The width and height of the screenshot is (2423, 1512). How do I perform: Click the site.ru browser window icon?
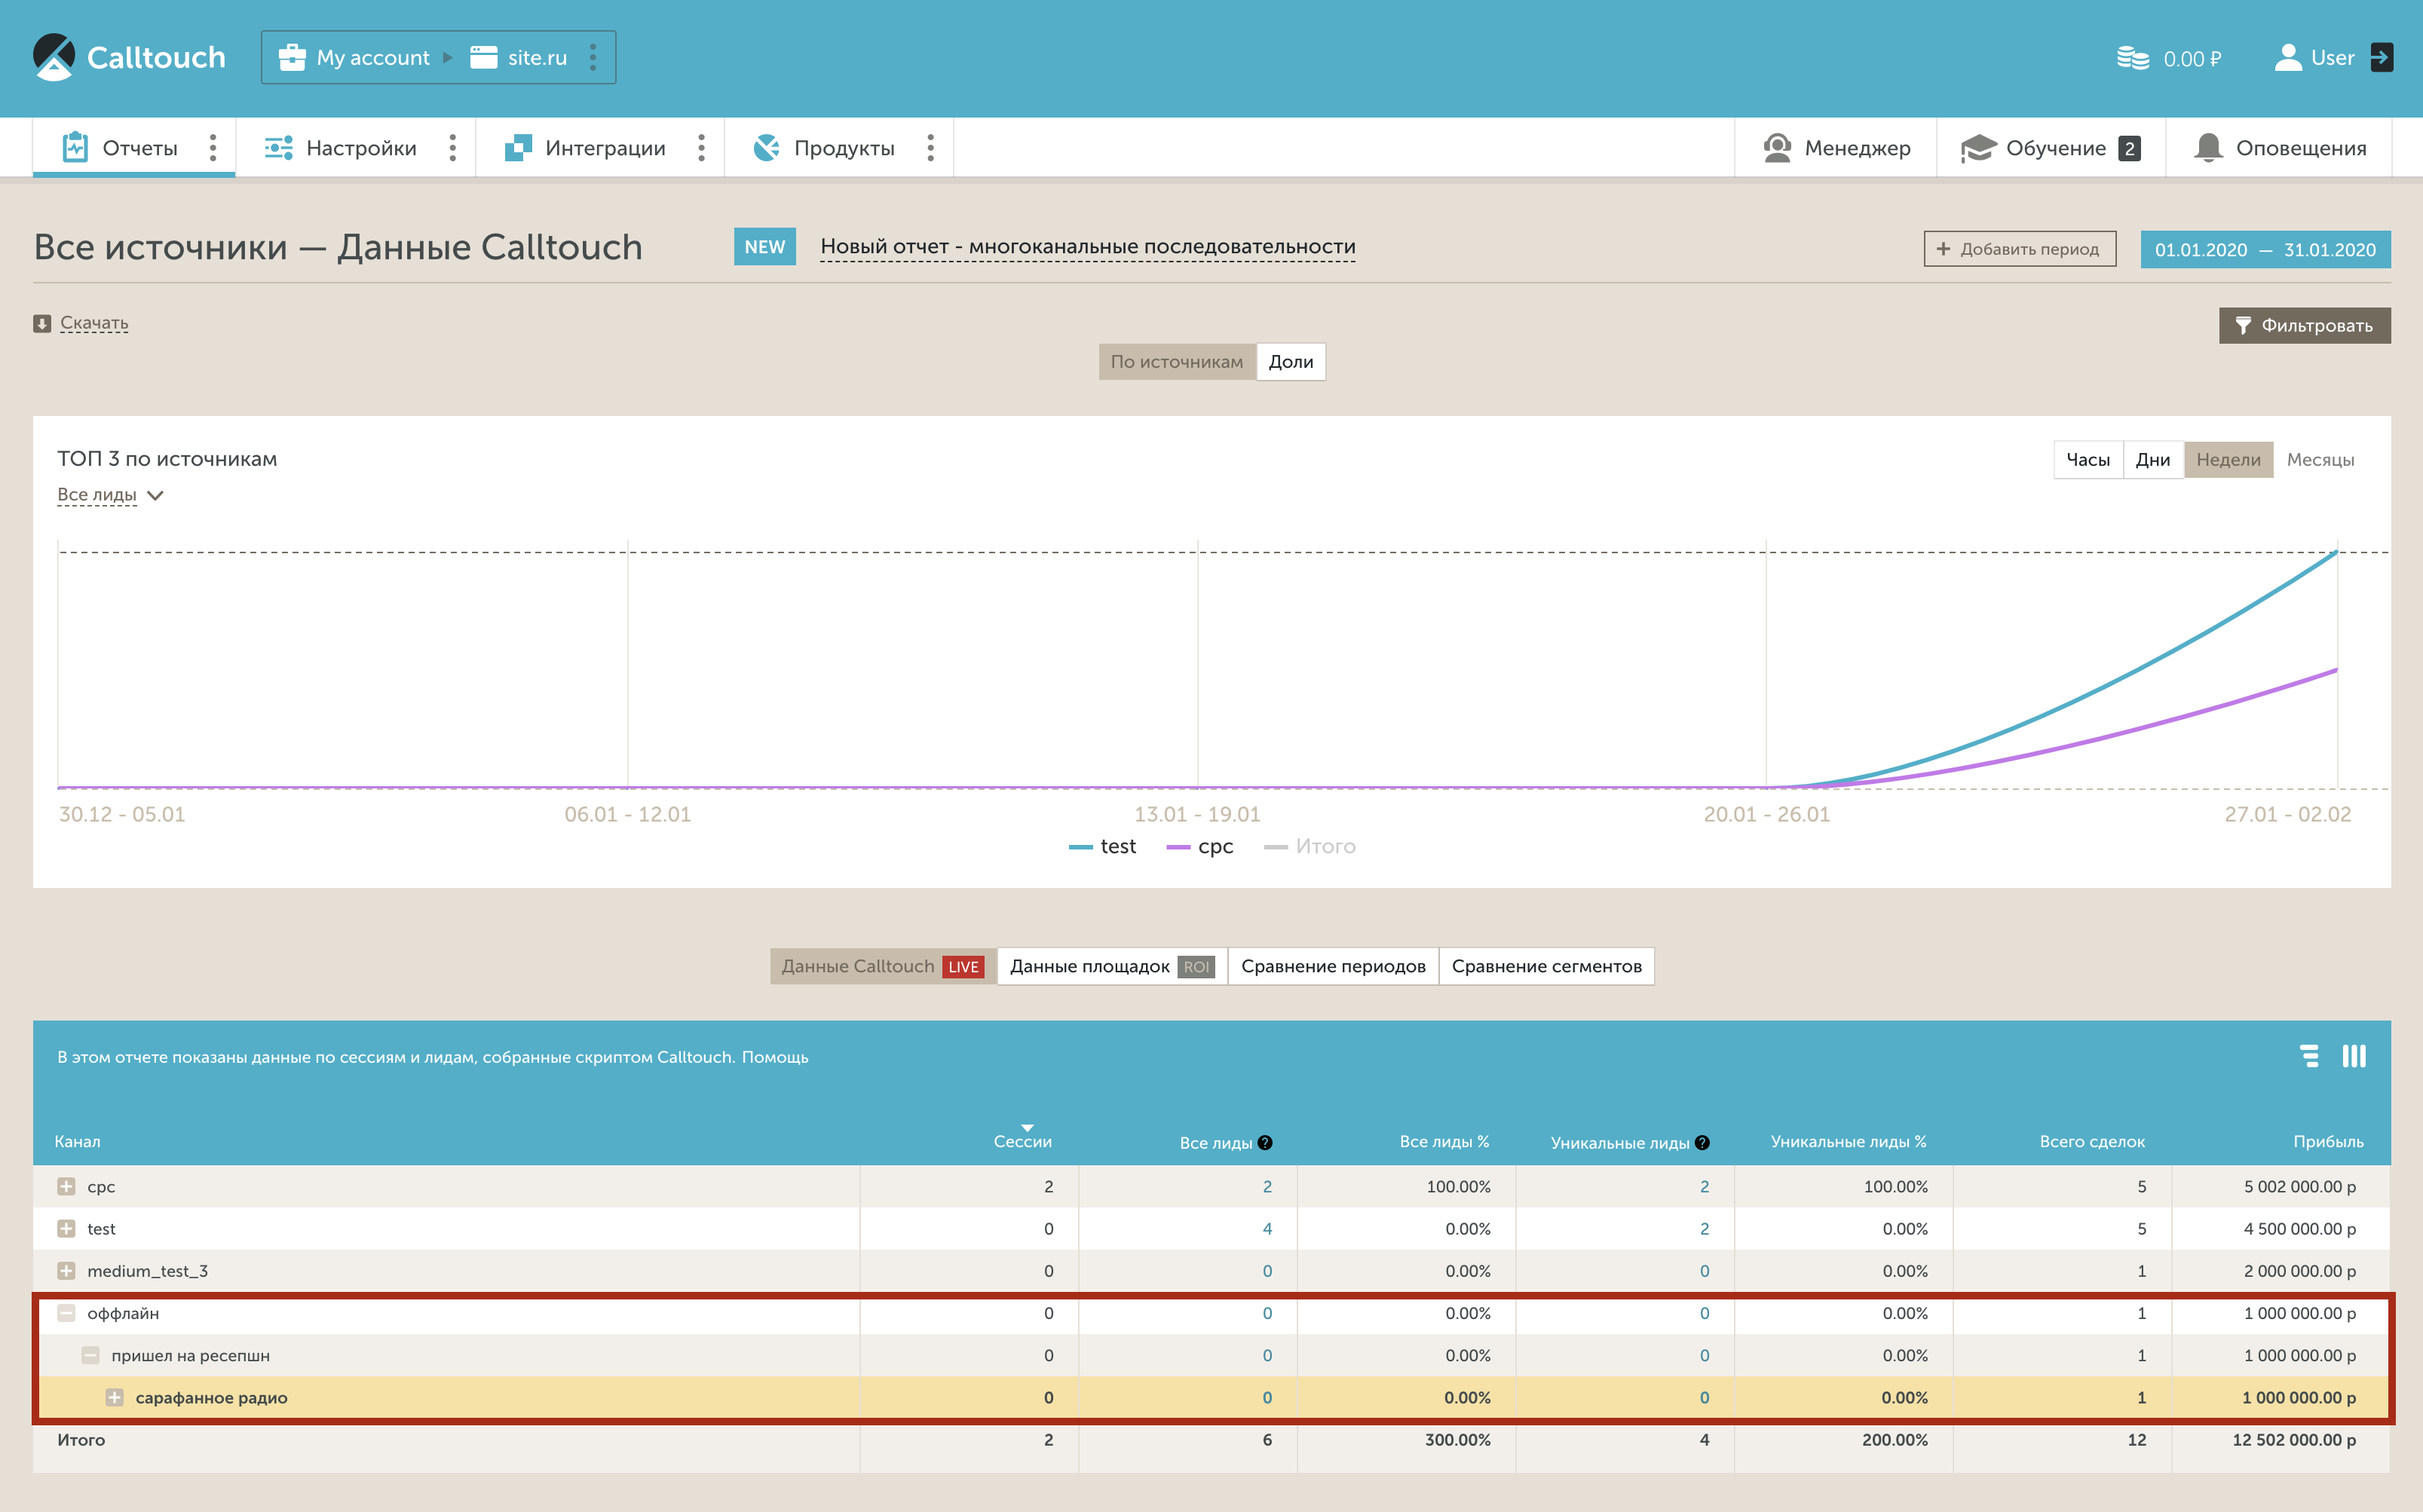click(484, 58)
